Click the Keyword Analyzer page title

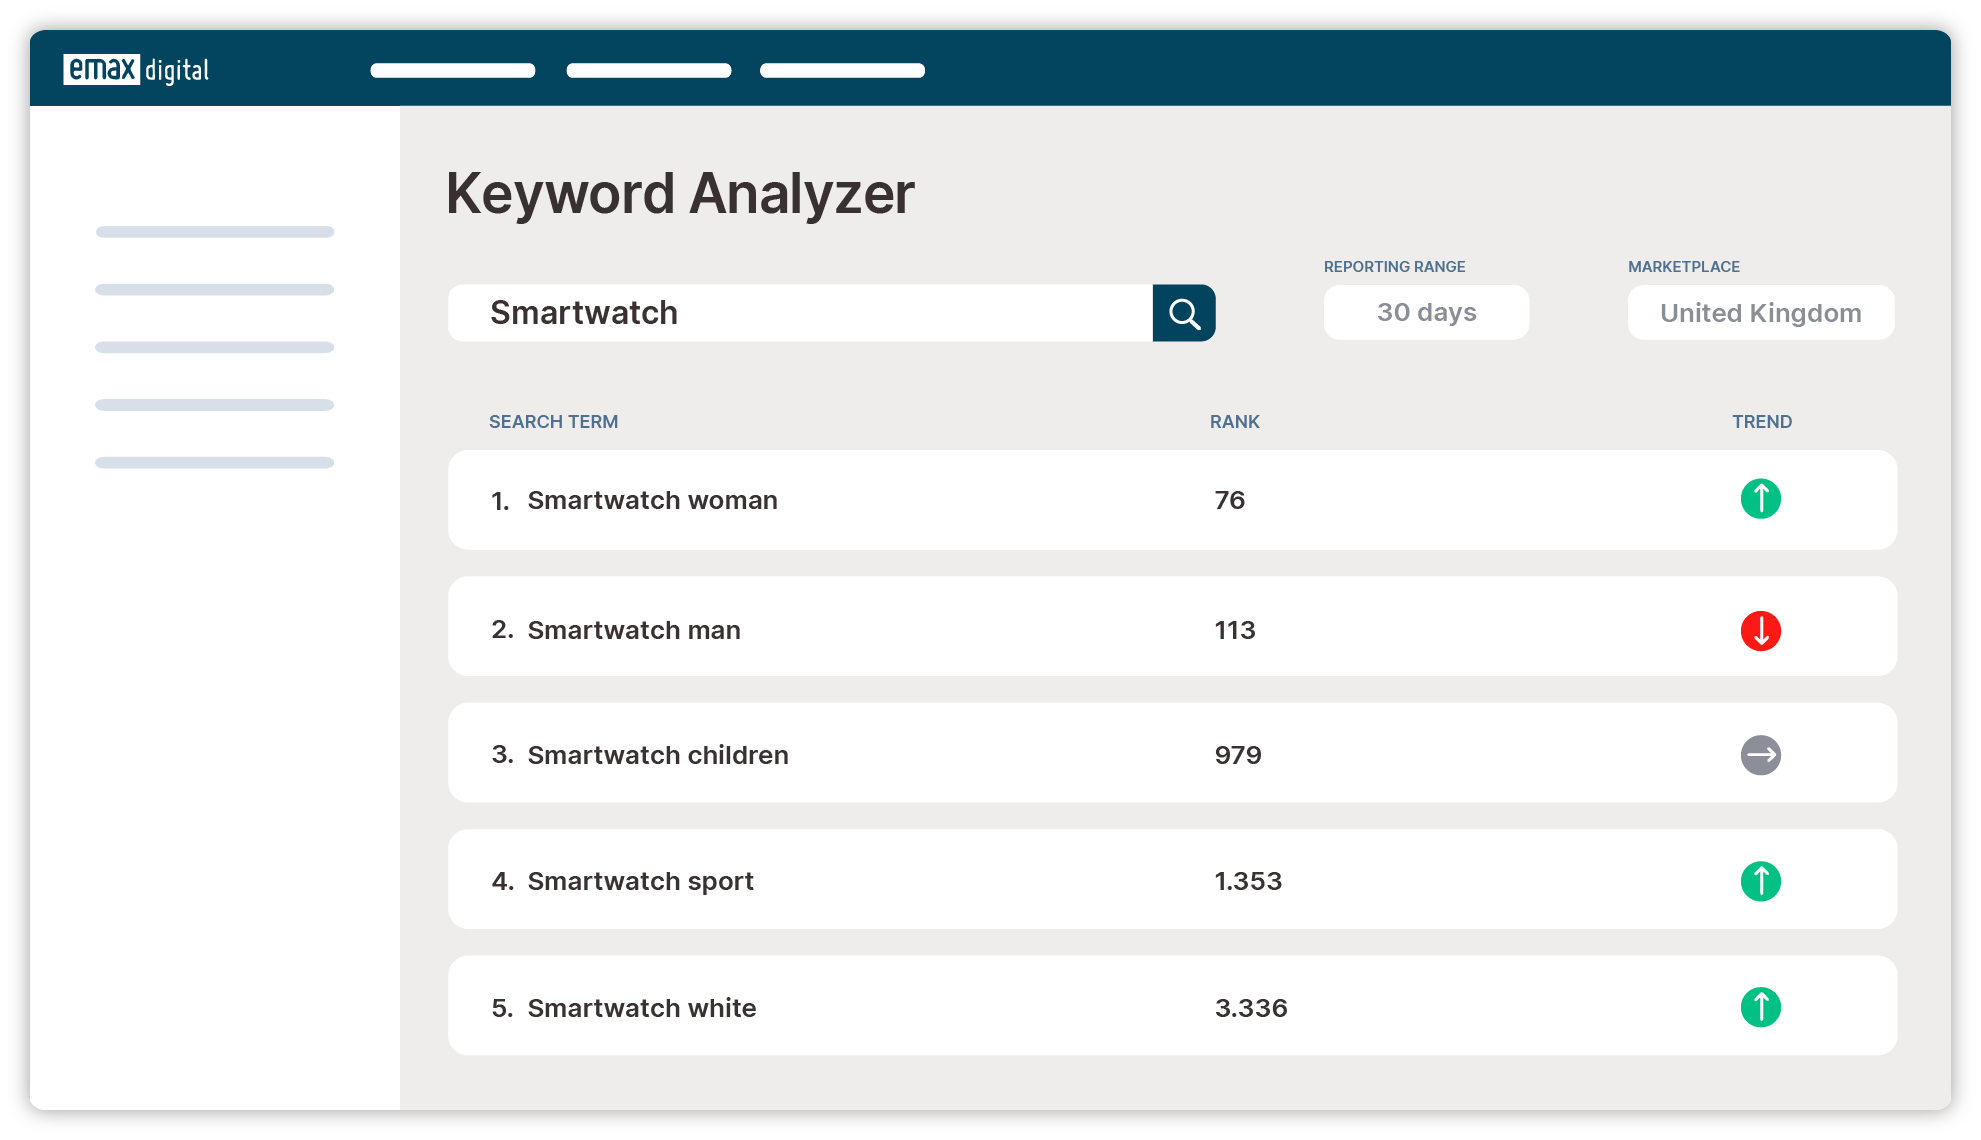[x=680, y=194]
